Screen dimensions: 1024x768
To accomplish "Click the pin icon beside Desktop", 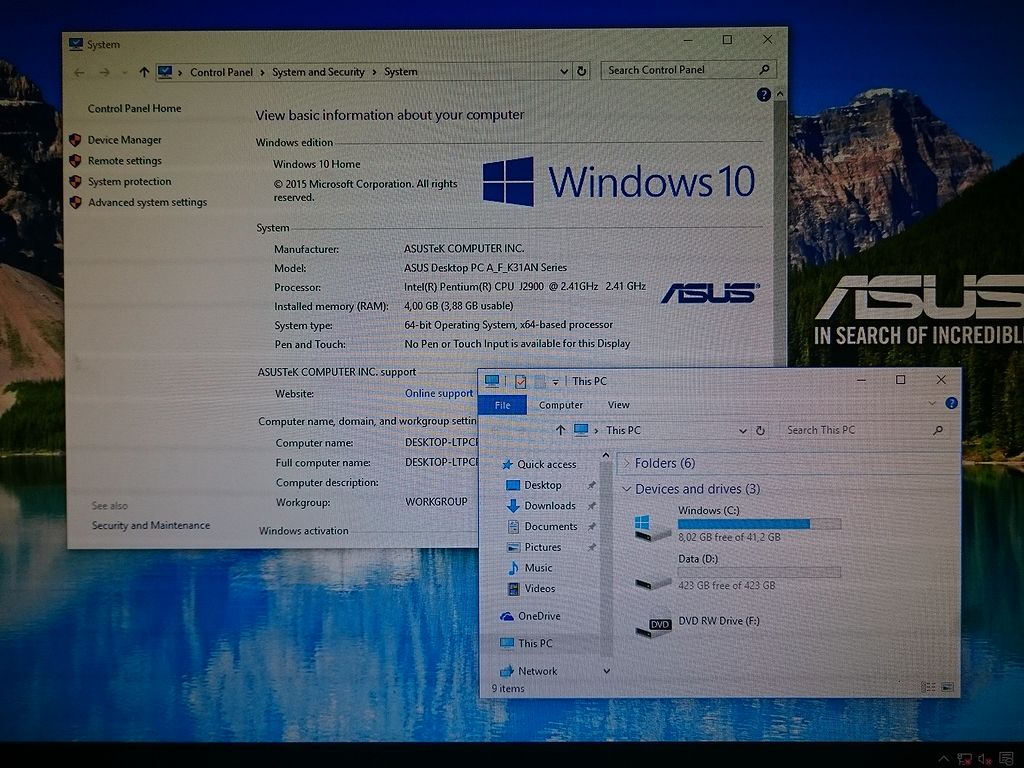I will point(592,485).
